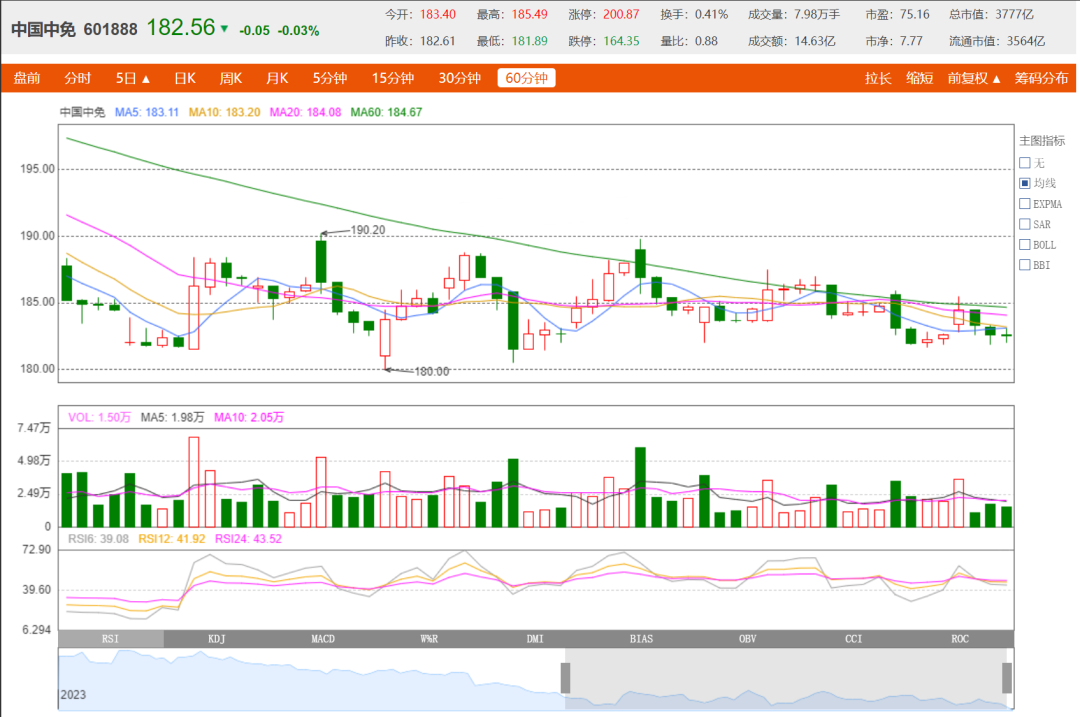This screenshot has width=1080, height=717.
Task: Open the 筹码分布 chip distribution panel
Action: [x=1041, y=79]
